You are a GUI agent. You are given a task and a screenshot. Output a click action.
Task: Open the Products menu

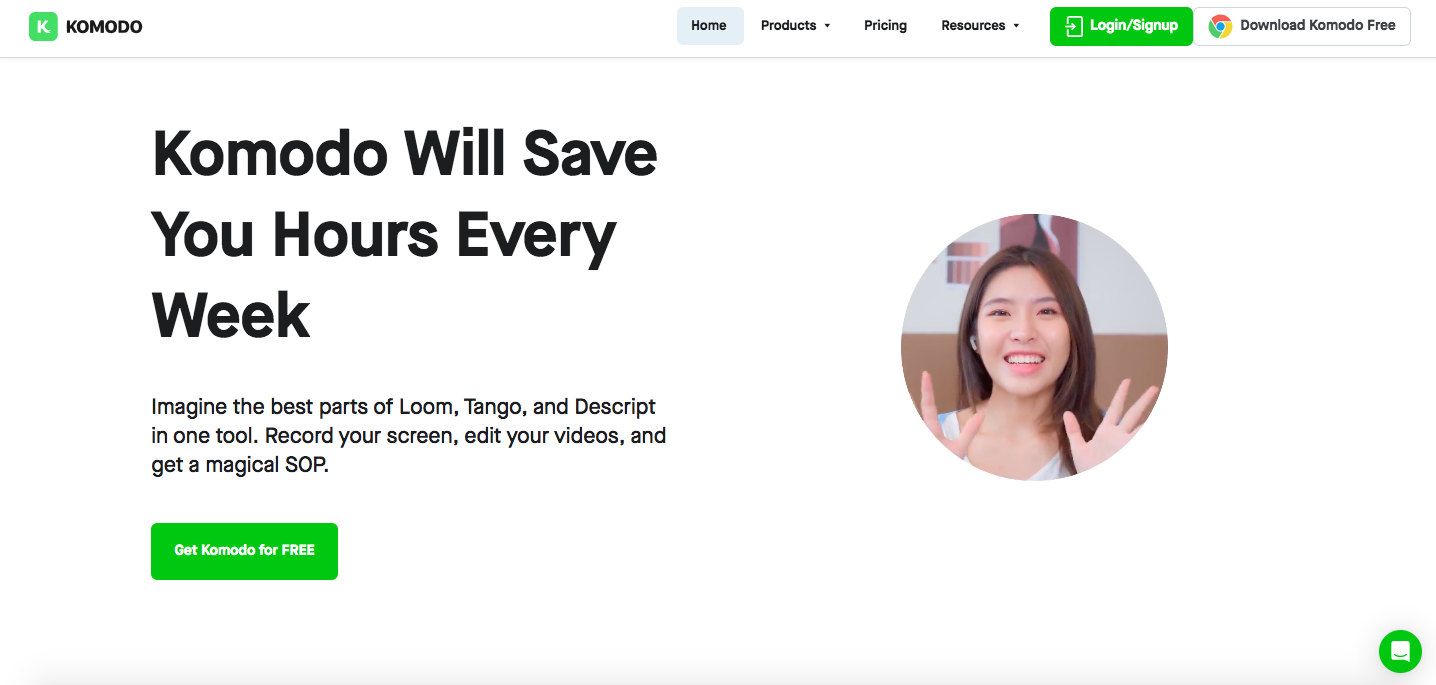pyautogui.click(x=796, y=26)
